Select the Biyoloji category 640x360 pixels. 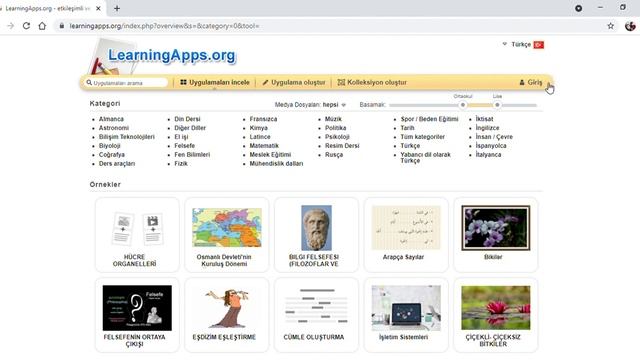pyautogui.click(x=109, y=146)
